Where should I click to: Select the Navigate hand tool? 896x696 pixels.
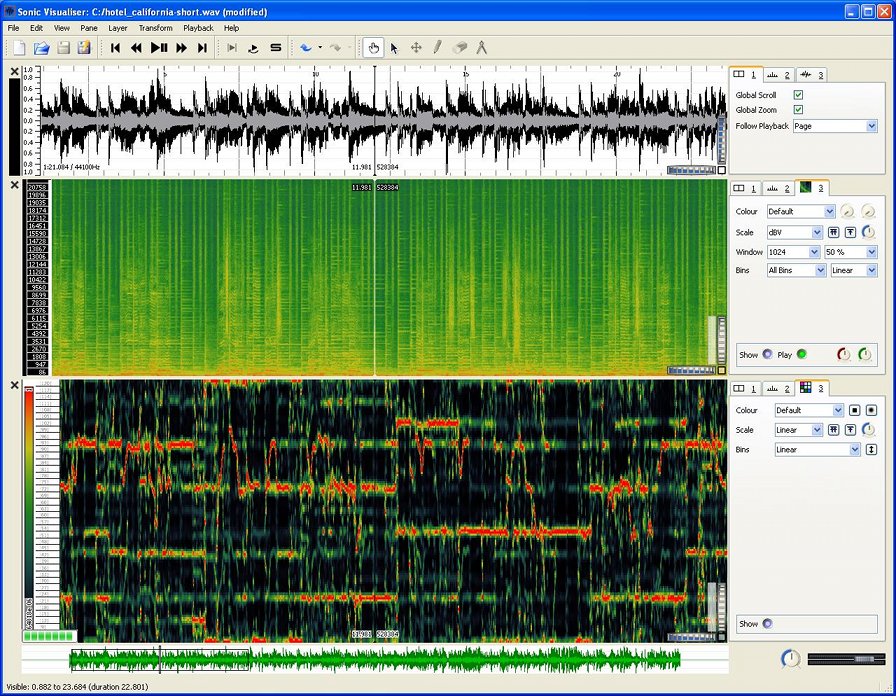[x=373, y=48]
